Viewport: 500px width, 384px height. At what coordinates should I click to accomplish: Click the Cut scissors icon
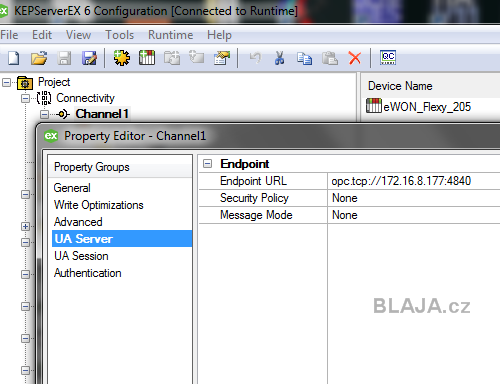click(x=279, y=58)
